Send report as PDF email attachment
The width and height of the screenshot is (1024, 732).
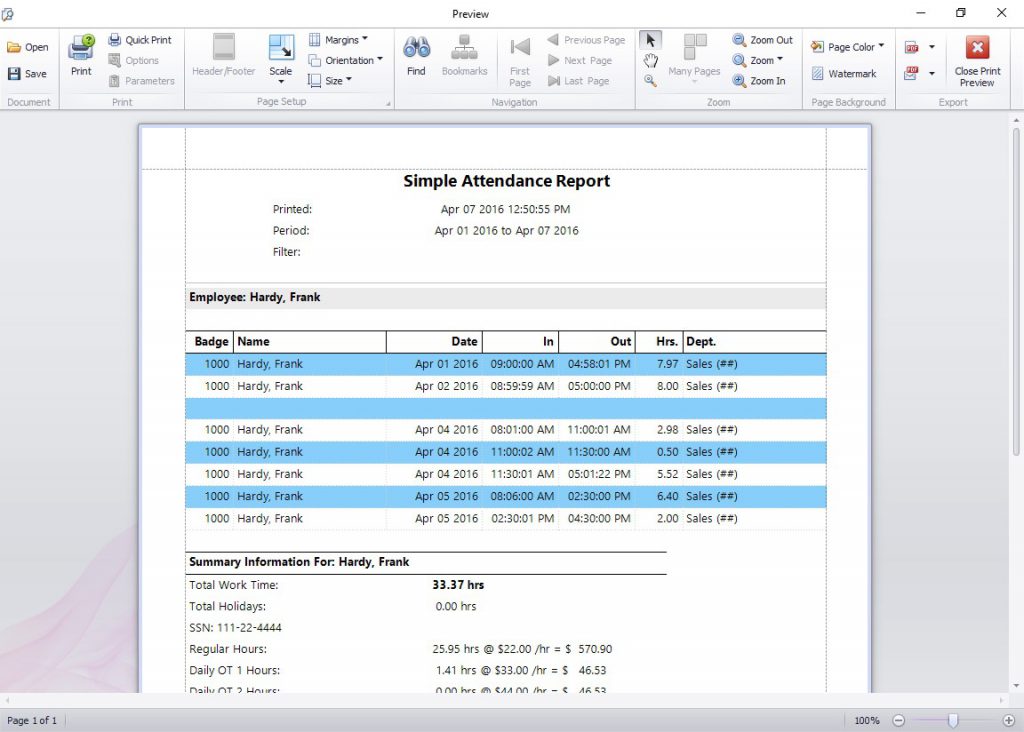[x=913, y=72]
